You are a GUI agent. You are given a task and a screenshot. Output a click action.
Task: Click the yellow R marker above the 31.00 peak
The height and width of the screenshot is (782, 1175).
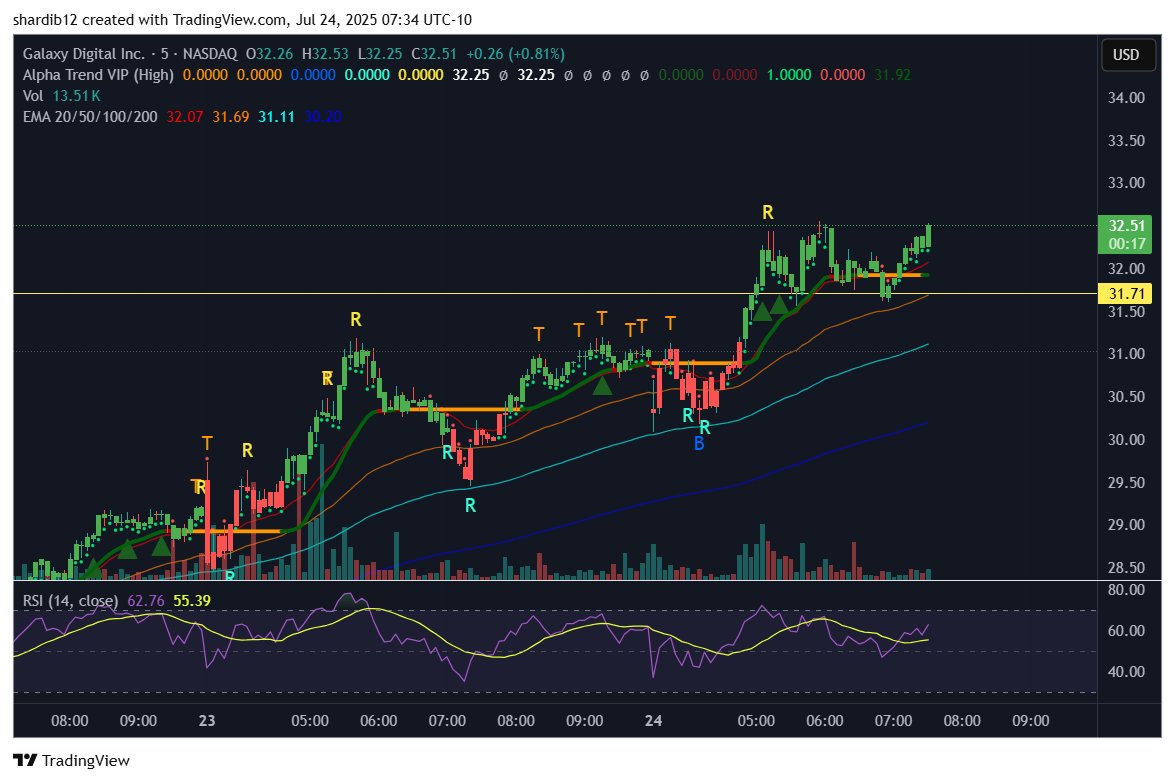coord(356,320)
